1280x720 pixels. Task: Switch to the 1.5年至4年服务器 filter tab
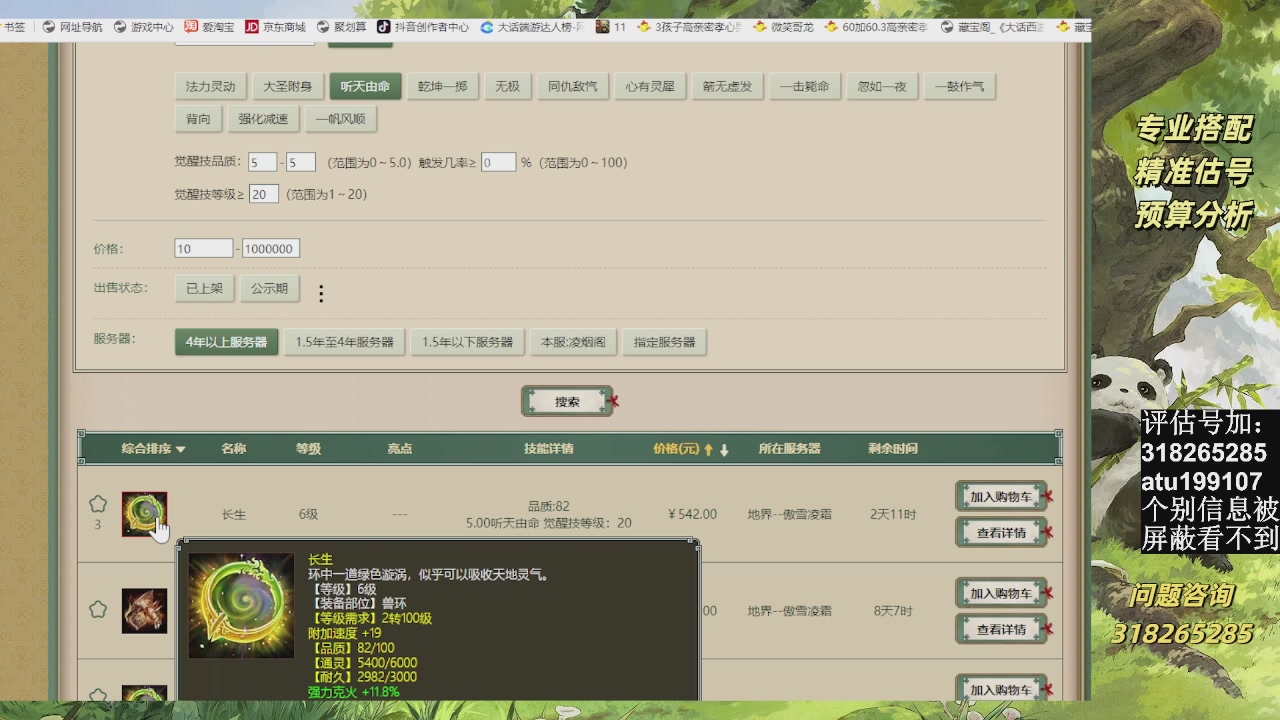point(344,341)
